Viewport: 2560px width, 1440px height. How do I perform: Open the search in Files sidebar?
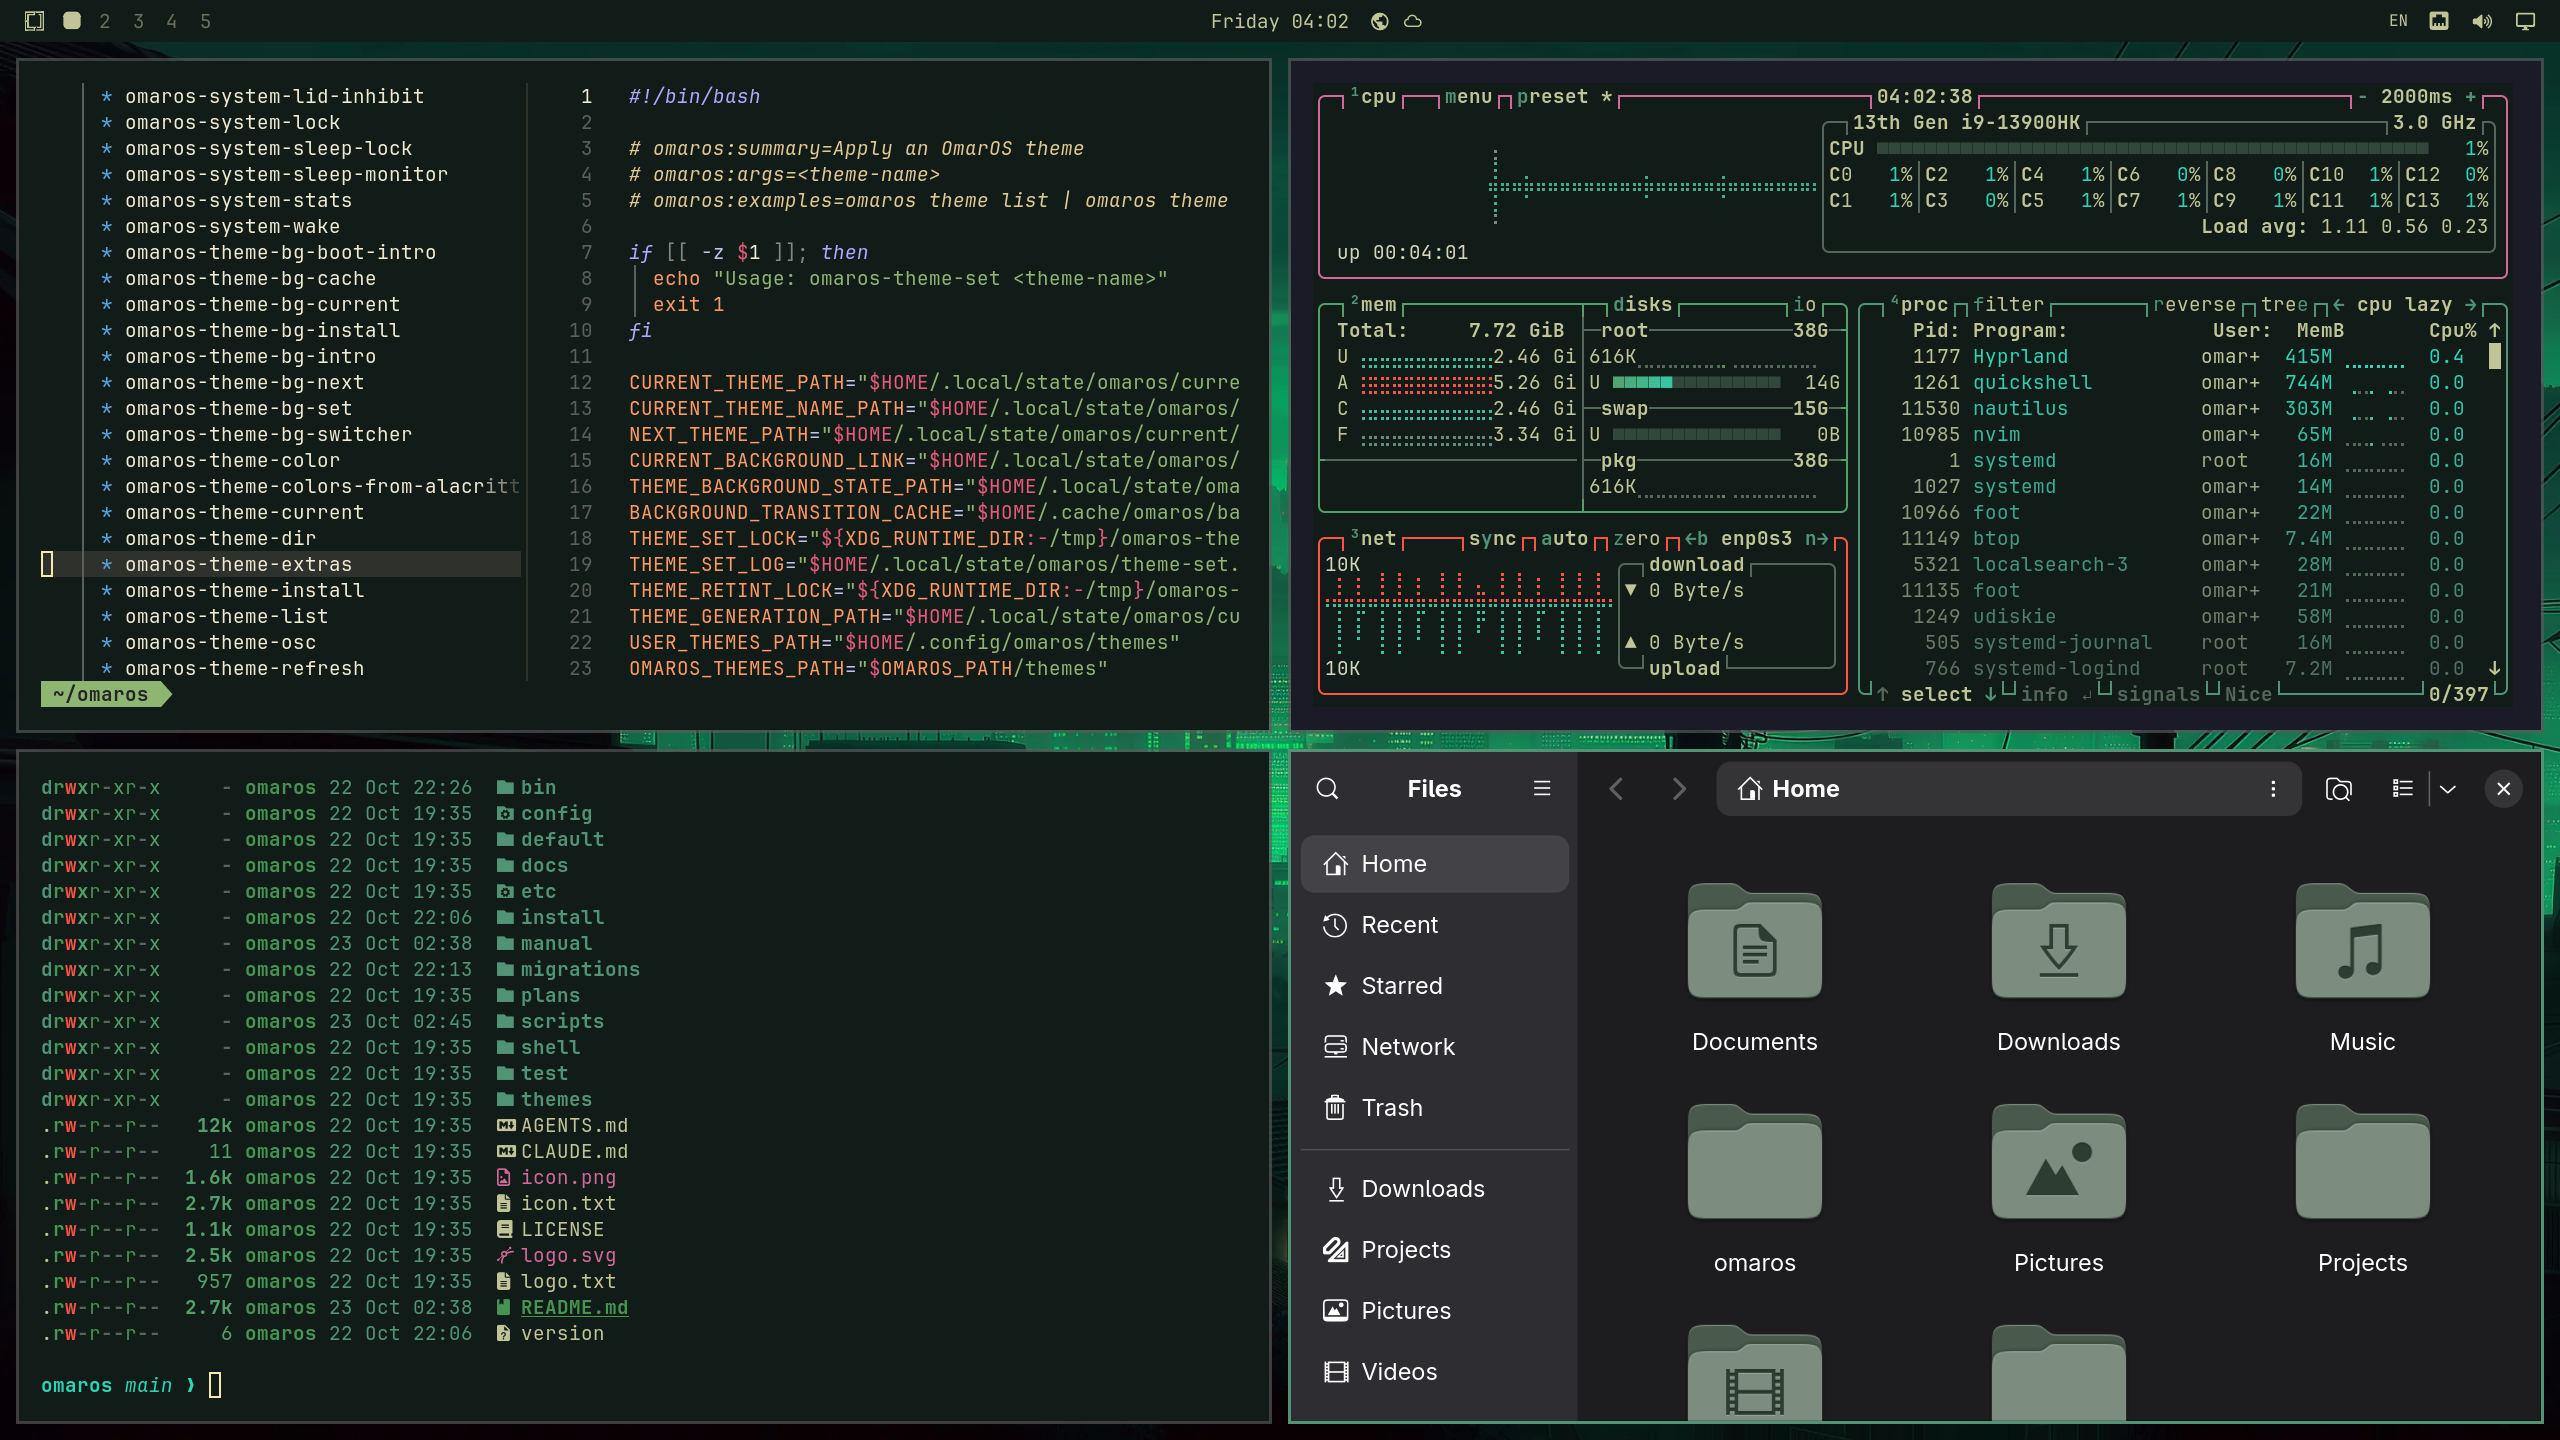(1327, 789)
